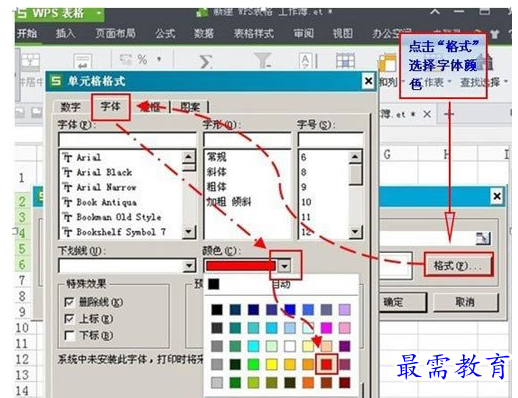
Task: Click the 格式(F)... button
Action: click(x=458, y=265)
